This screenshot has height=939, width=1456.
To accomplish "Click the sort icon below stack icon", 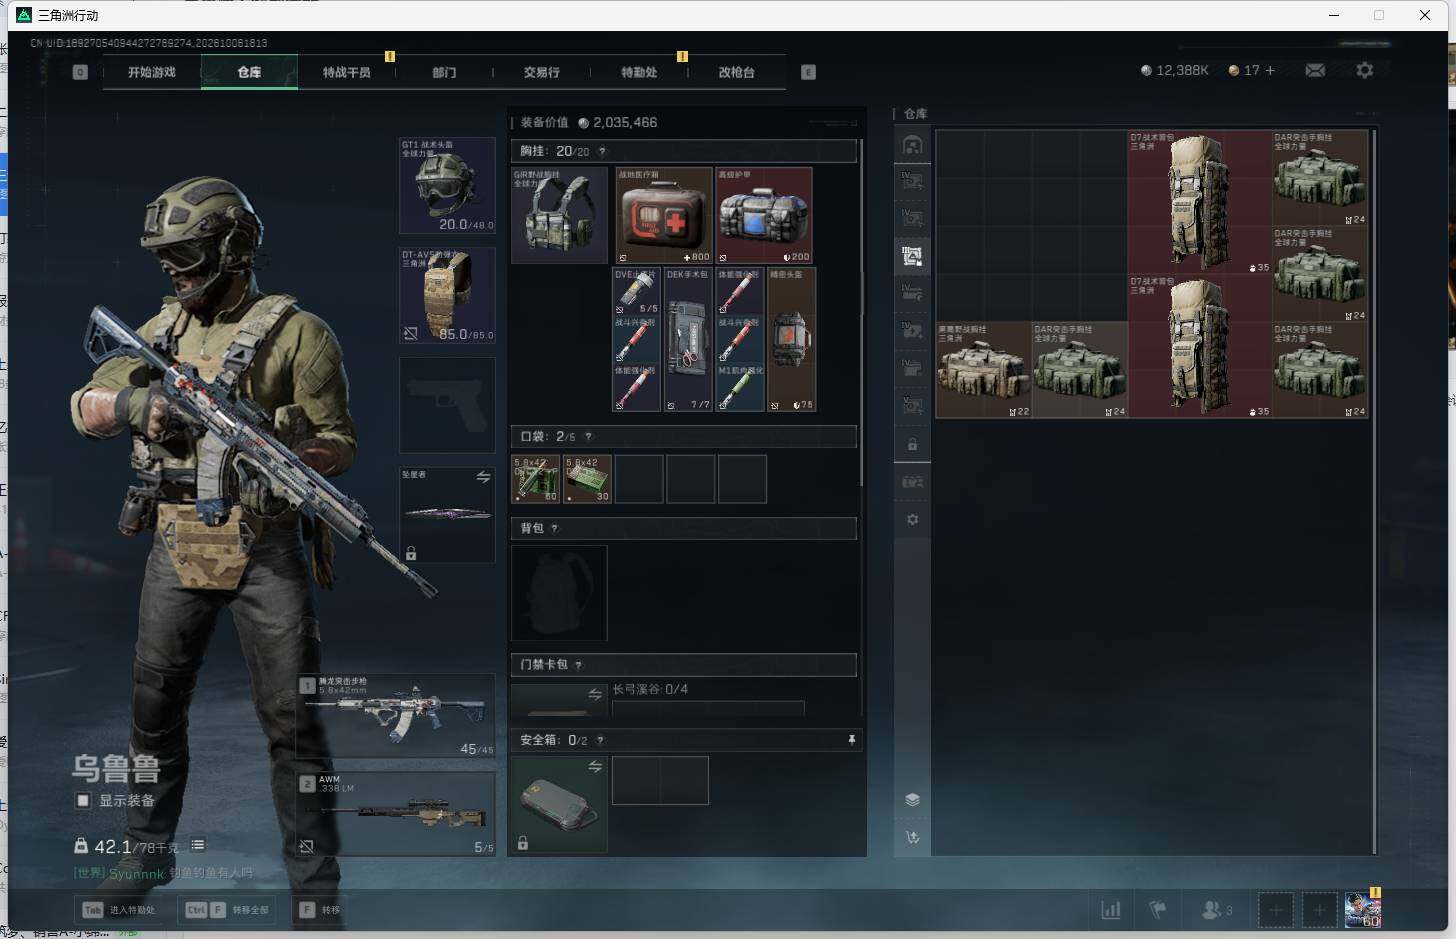I will coord(912,837).
